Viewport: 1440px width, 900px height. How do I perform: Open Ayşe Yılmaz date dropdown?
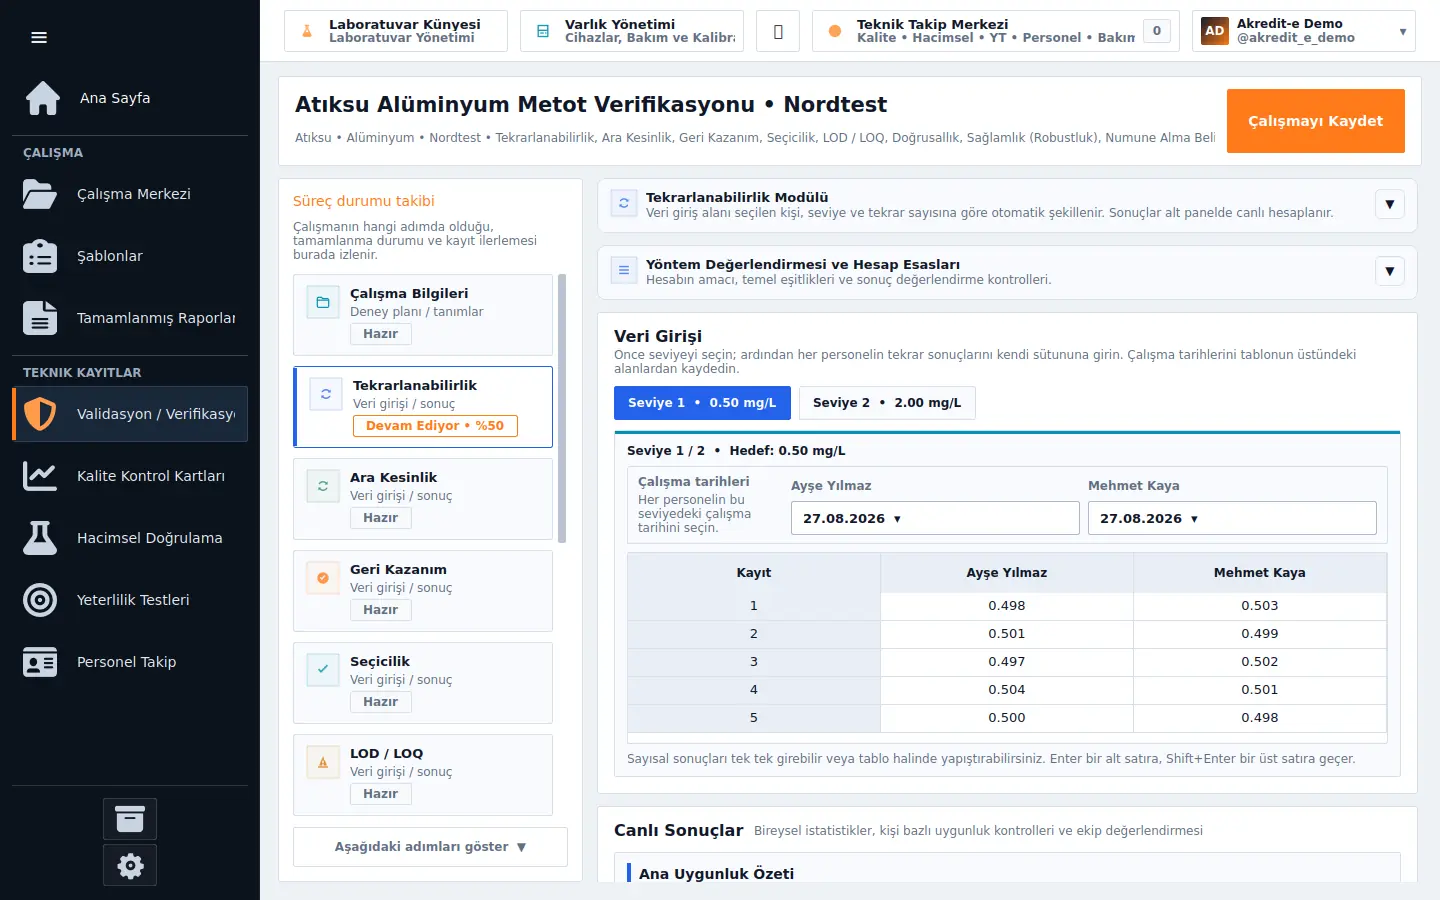click(x=935, y=518)
